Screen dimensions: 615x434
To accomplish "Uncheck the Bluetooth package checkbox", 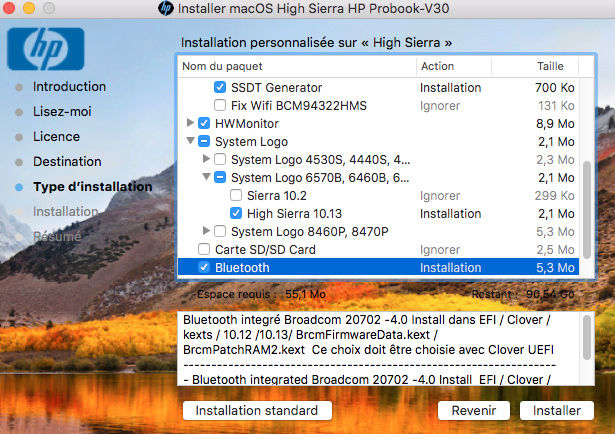I will click(x=204, y=267).
